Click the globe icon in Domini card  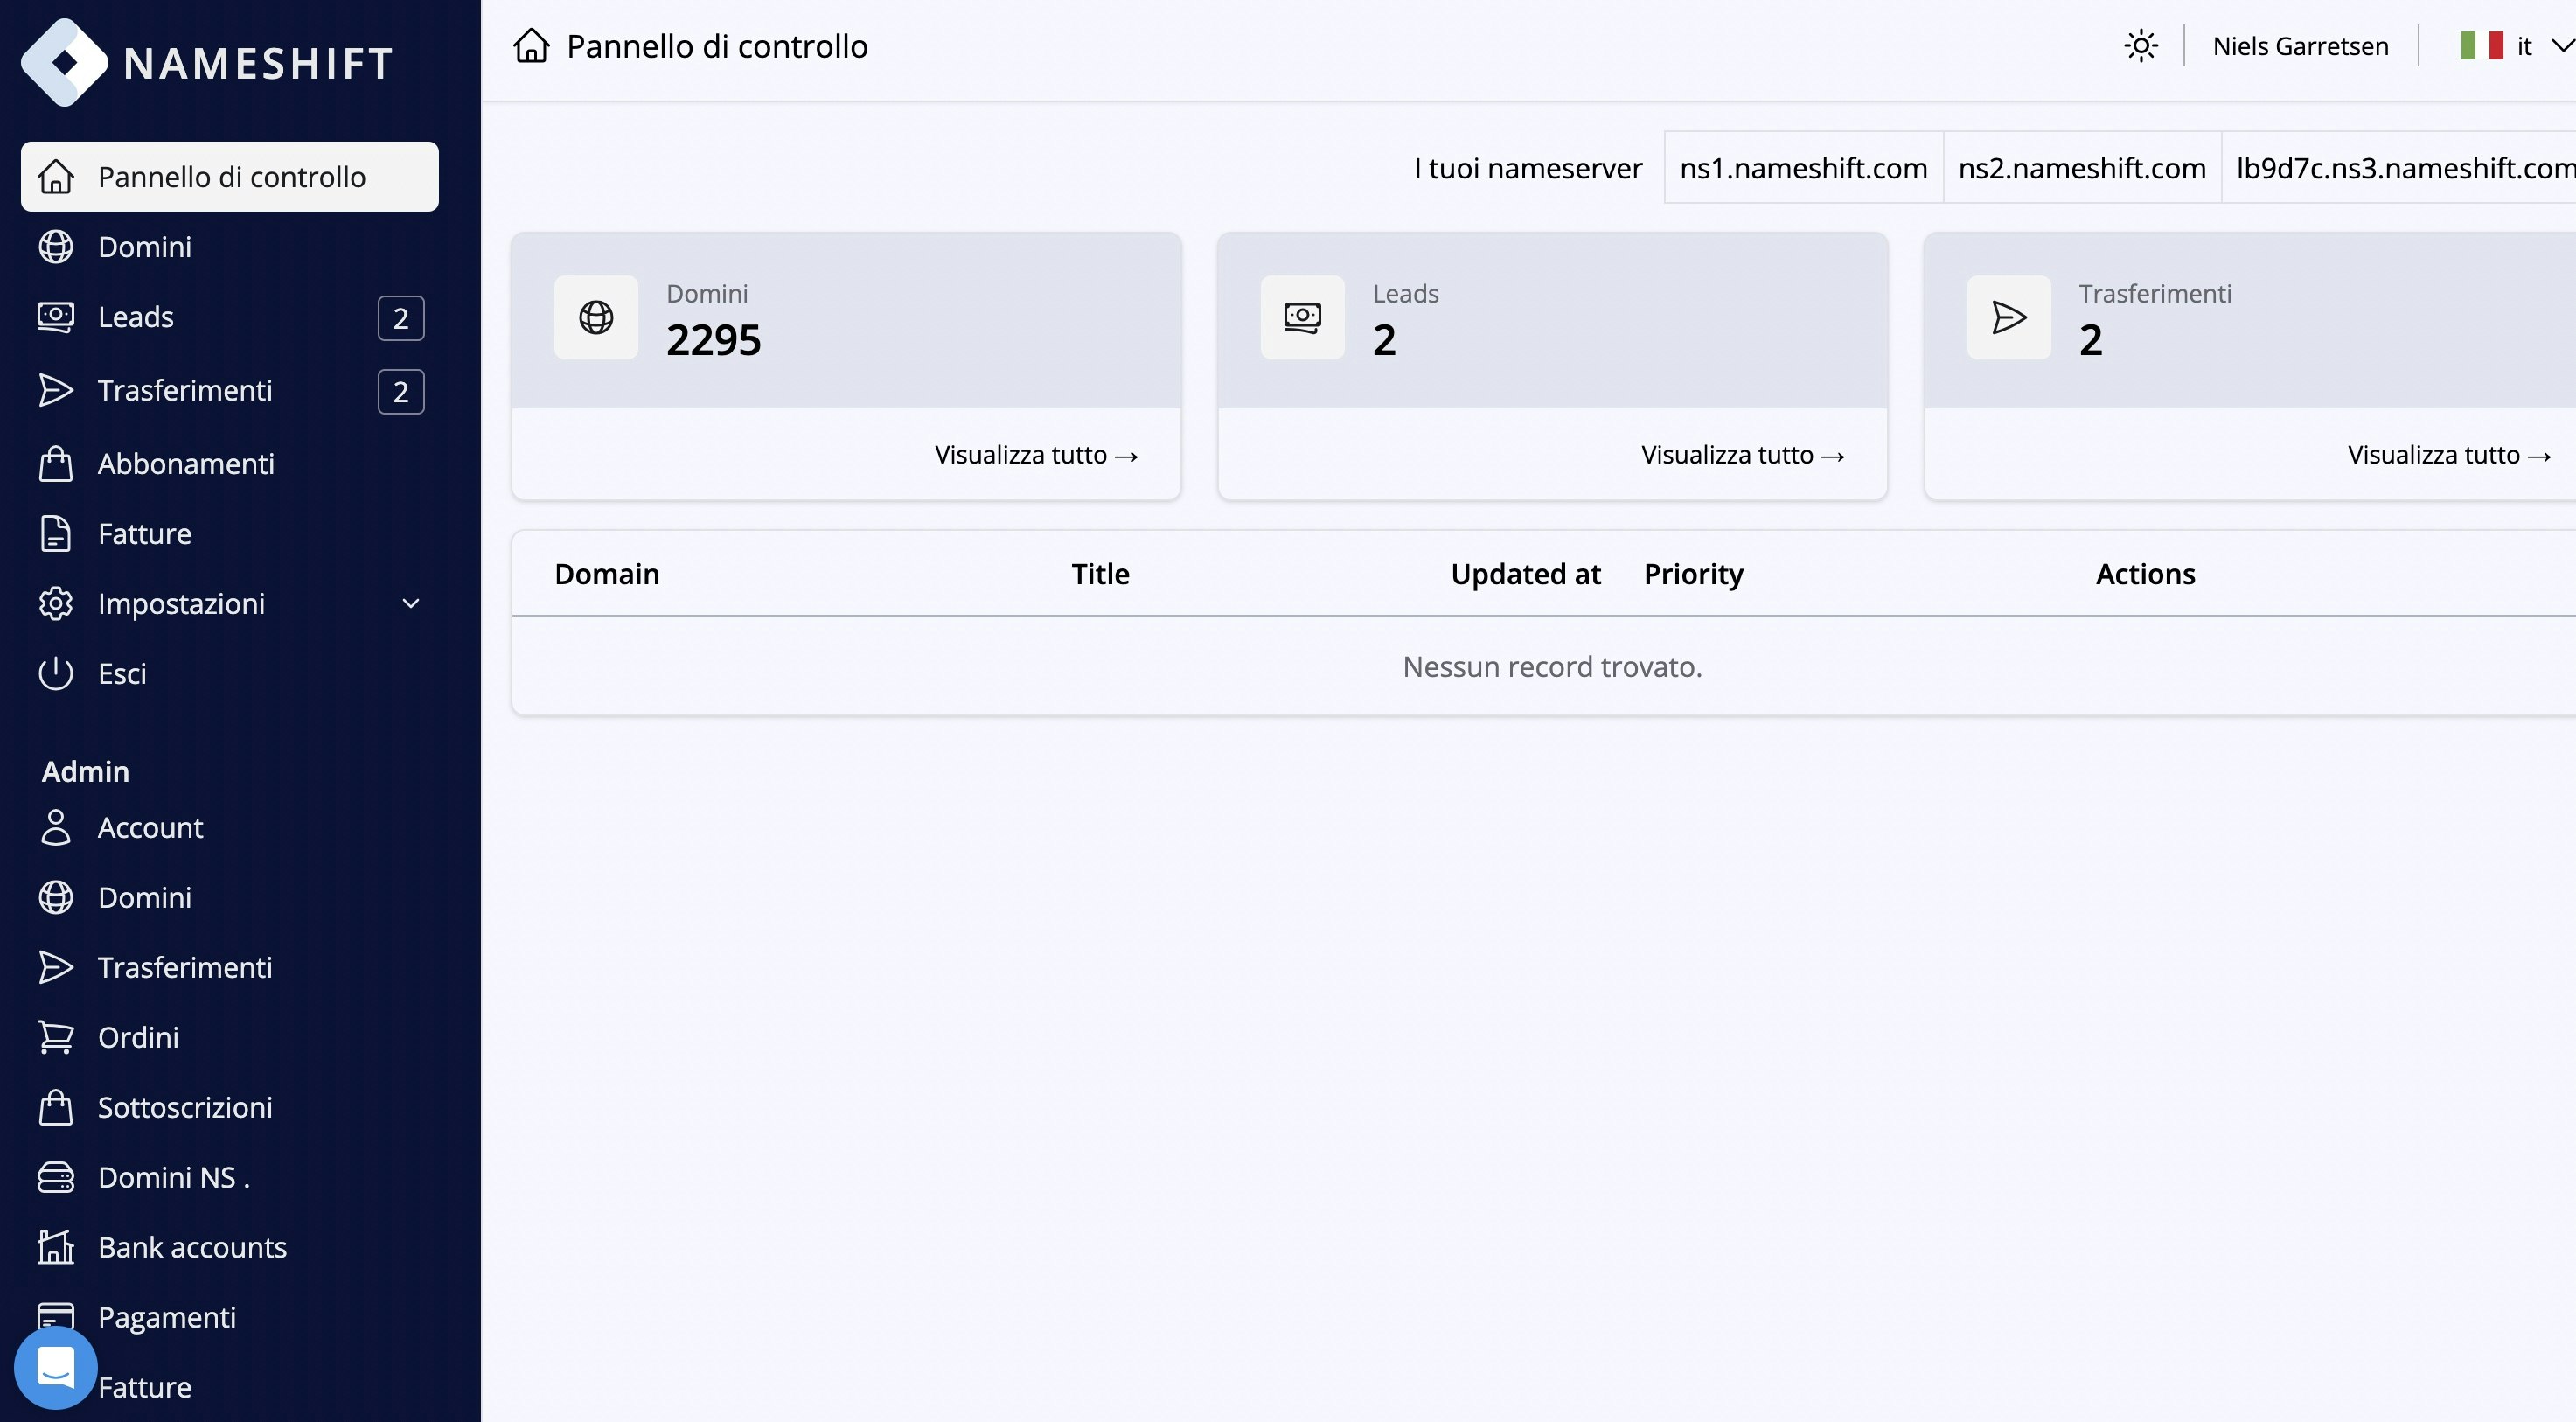pos(596,317)
